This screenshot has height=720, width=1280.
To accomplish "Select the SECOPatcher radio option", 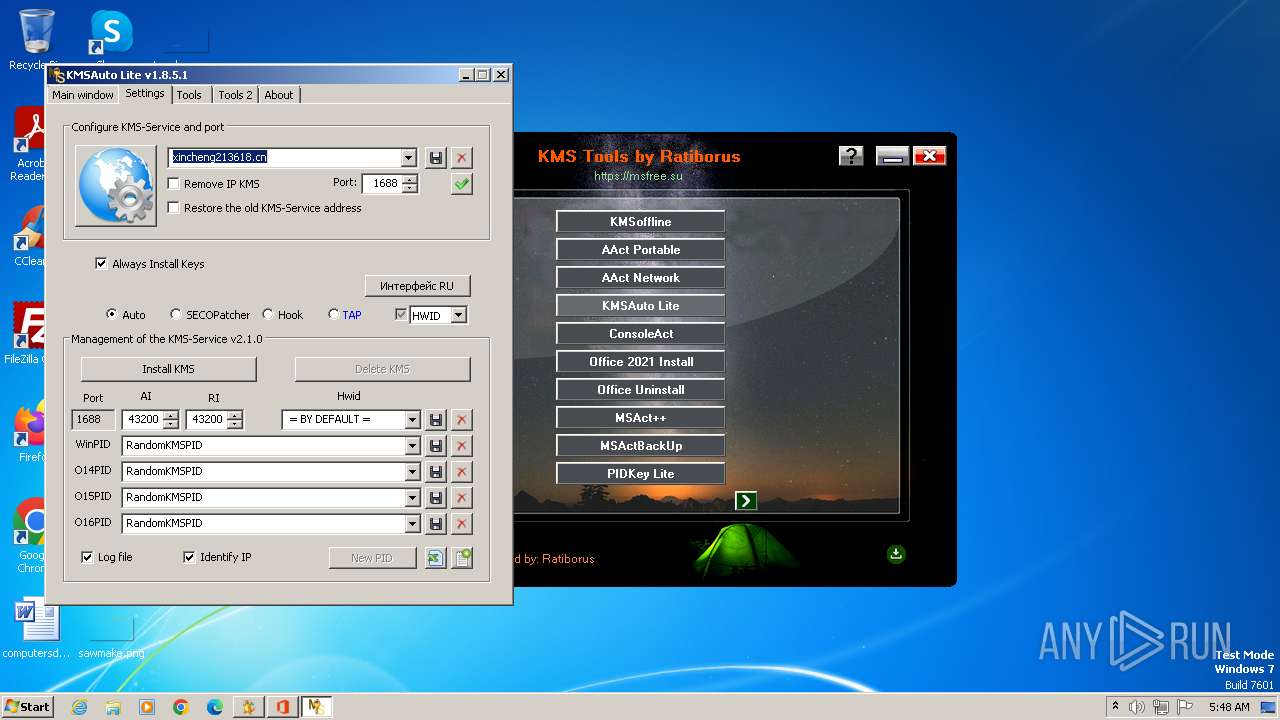I will click(176, 314).
